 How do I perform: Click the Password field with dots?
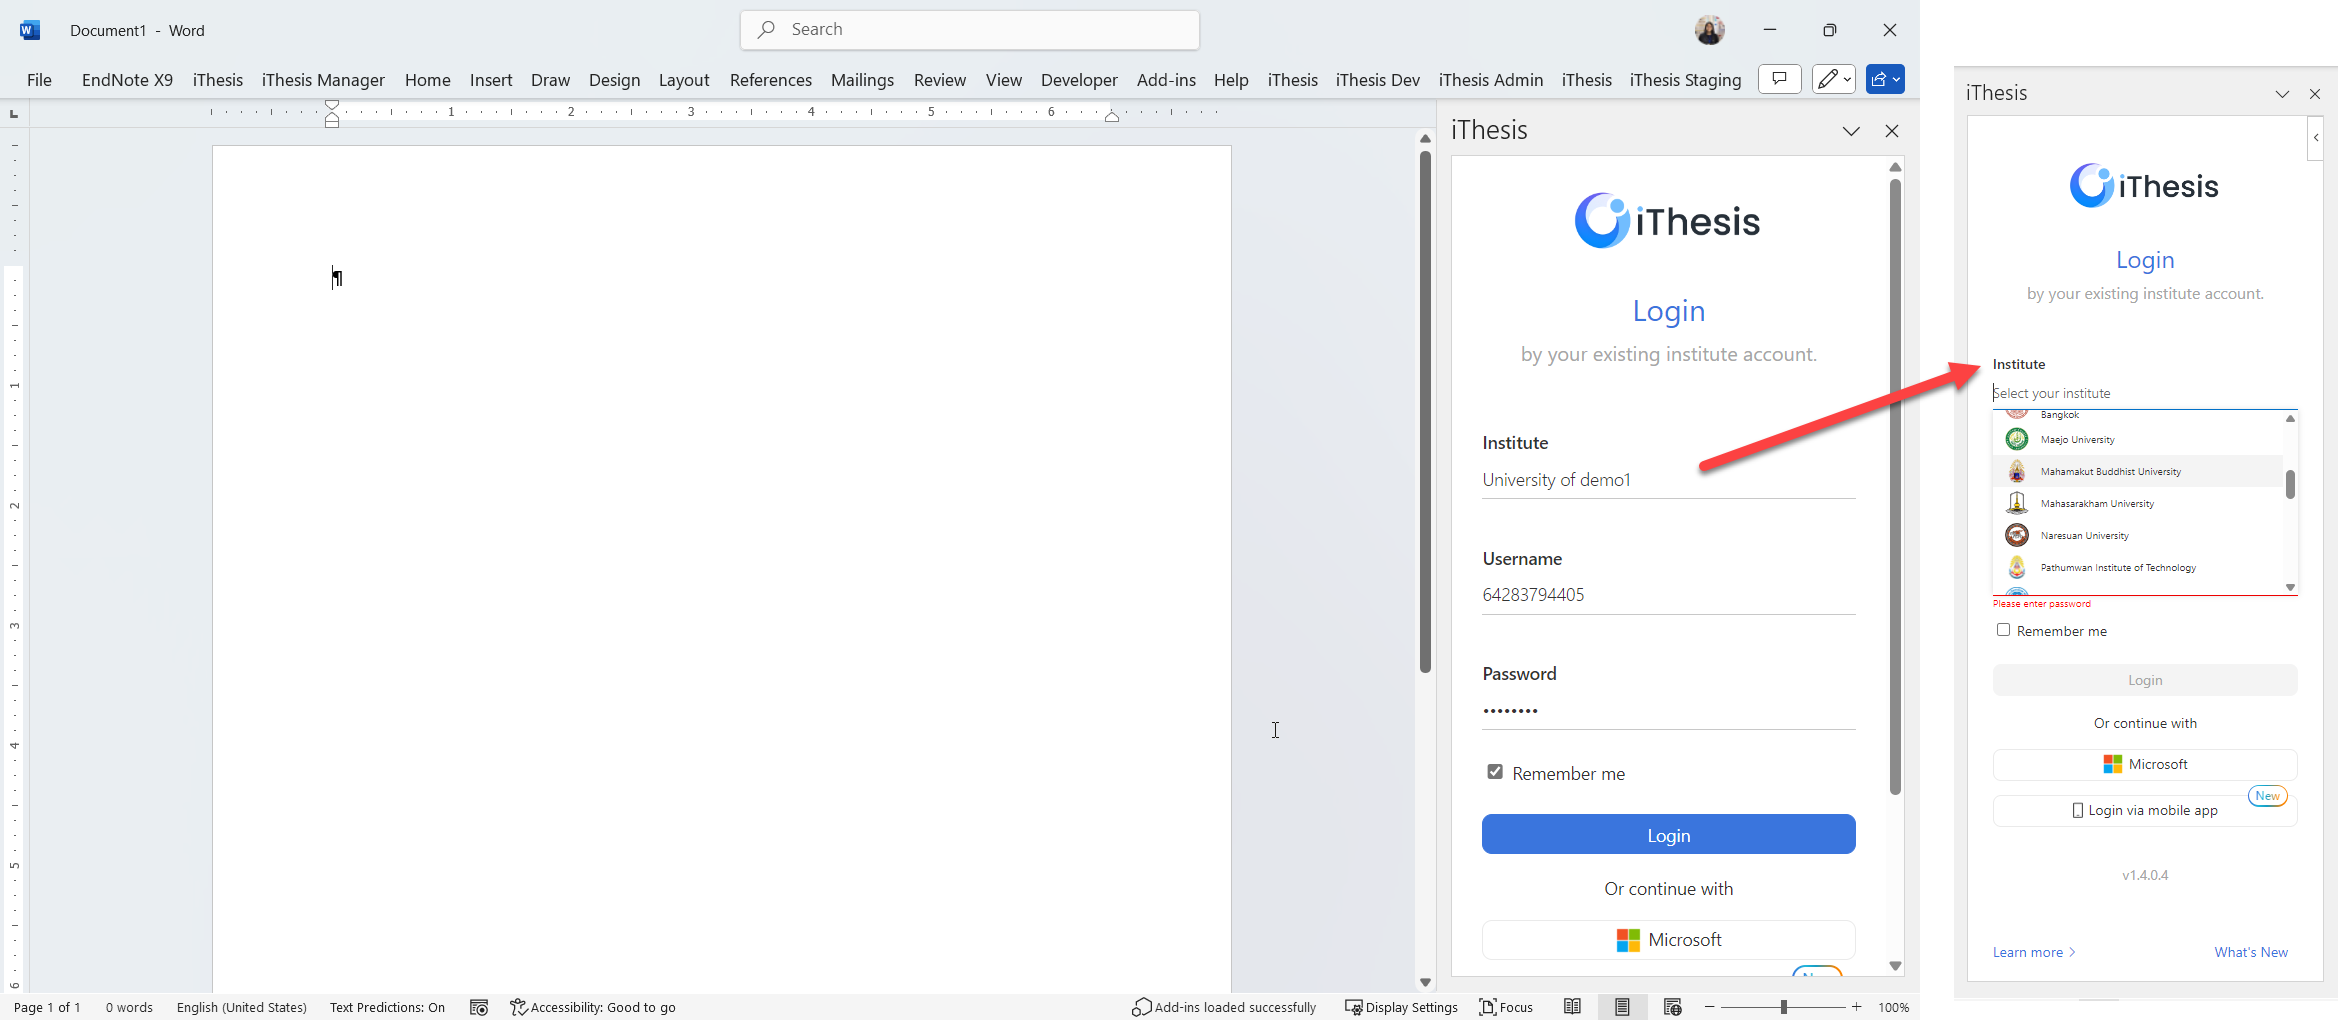pyautogui.click(x=1669, y=711)
